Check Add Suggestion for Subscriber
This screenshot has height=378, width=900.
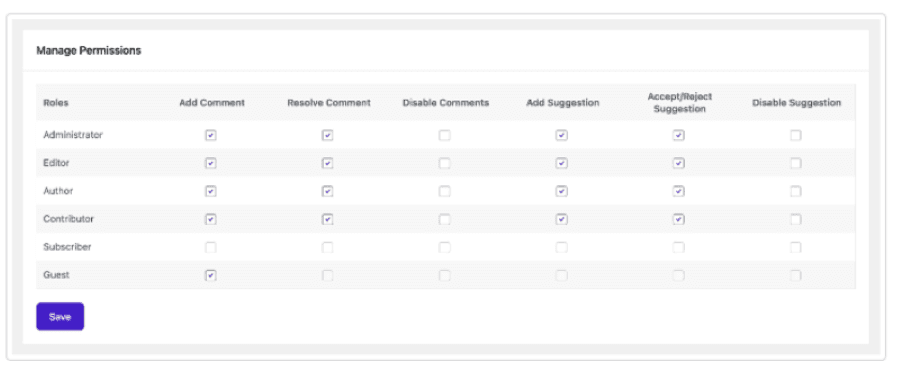pos(562,248)
